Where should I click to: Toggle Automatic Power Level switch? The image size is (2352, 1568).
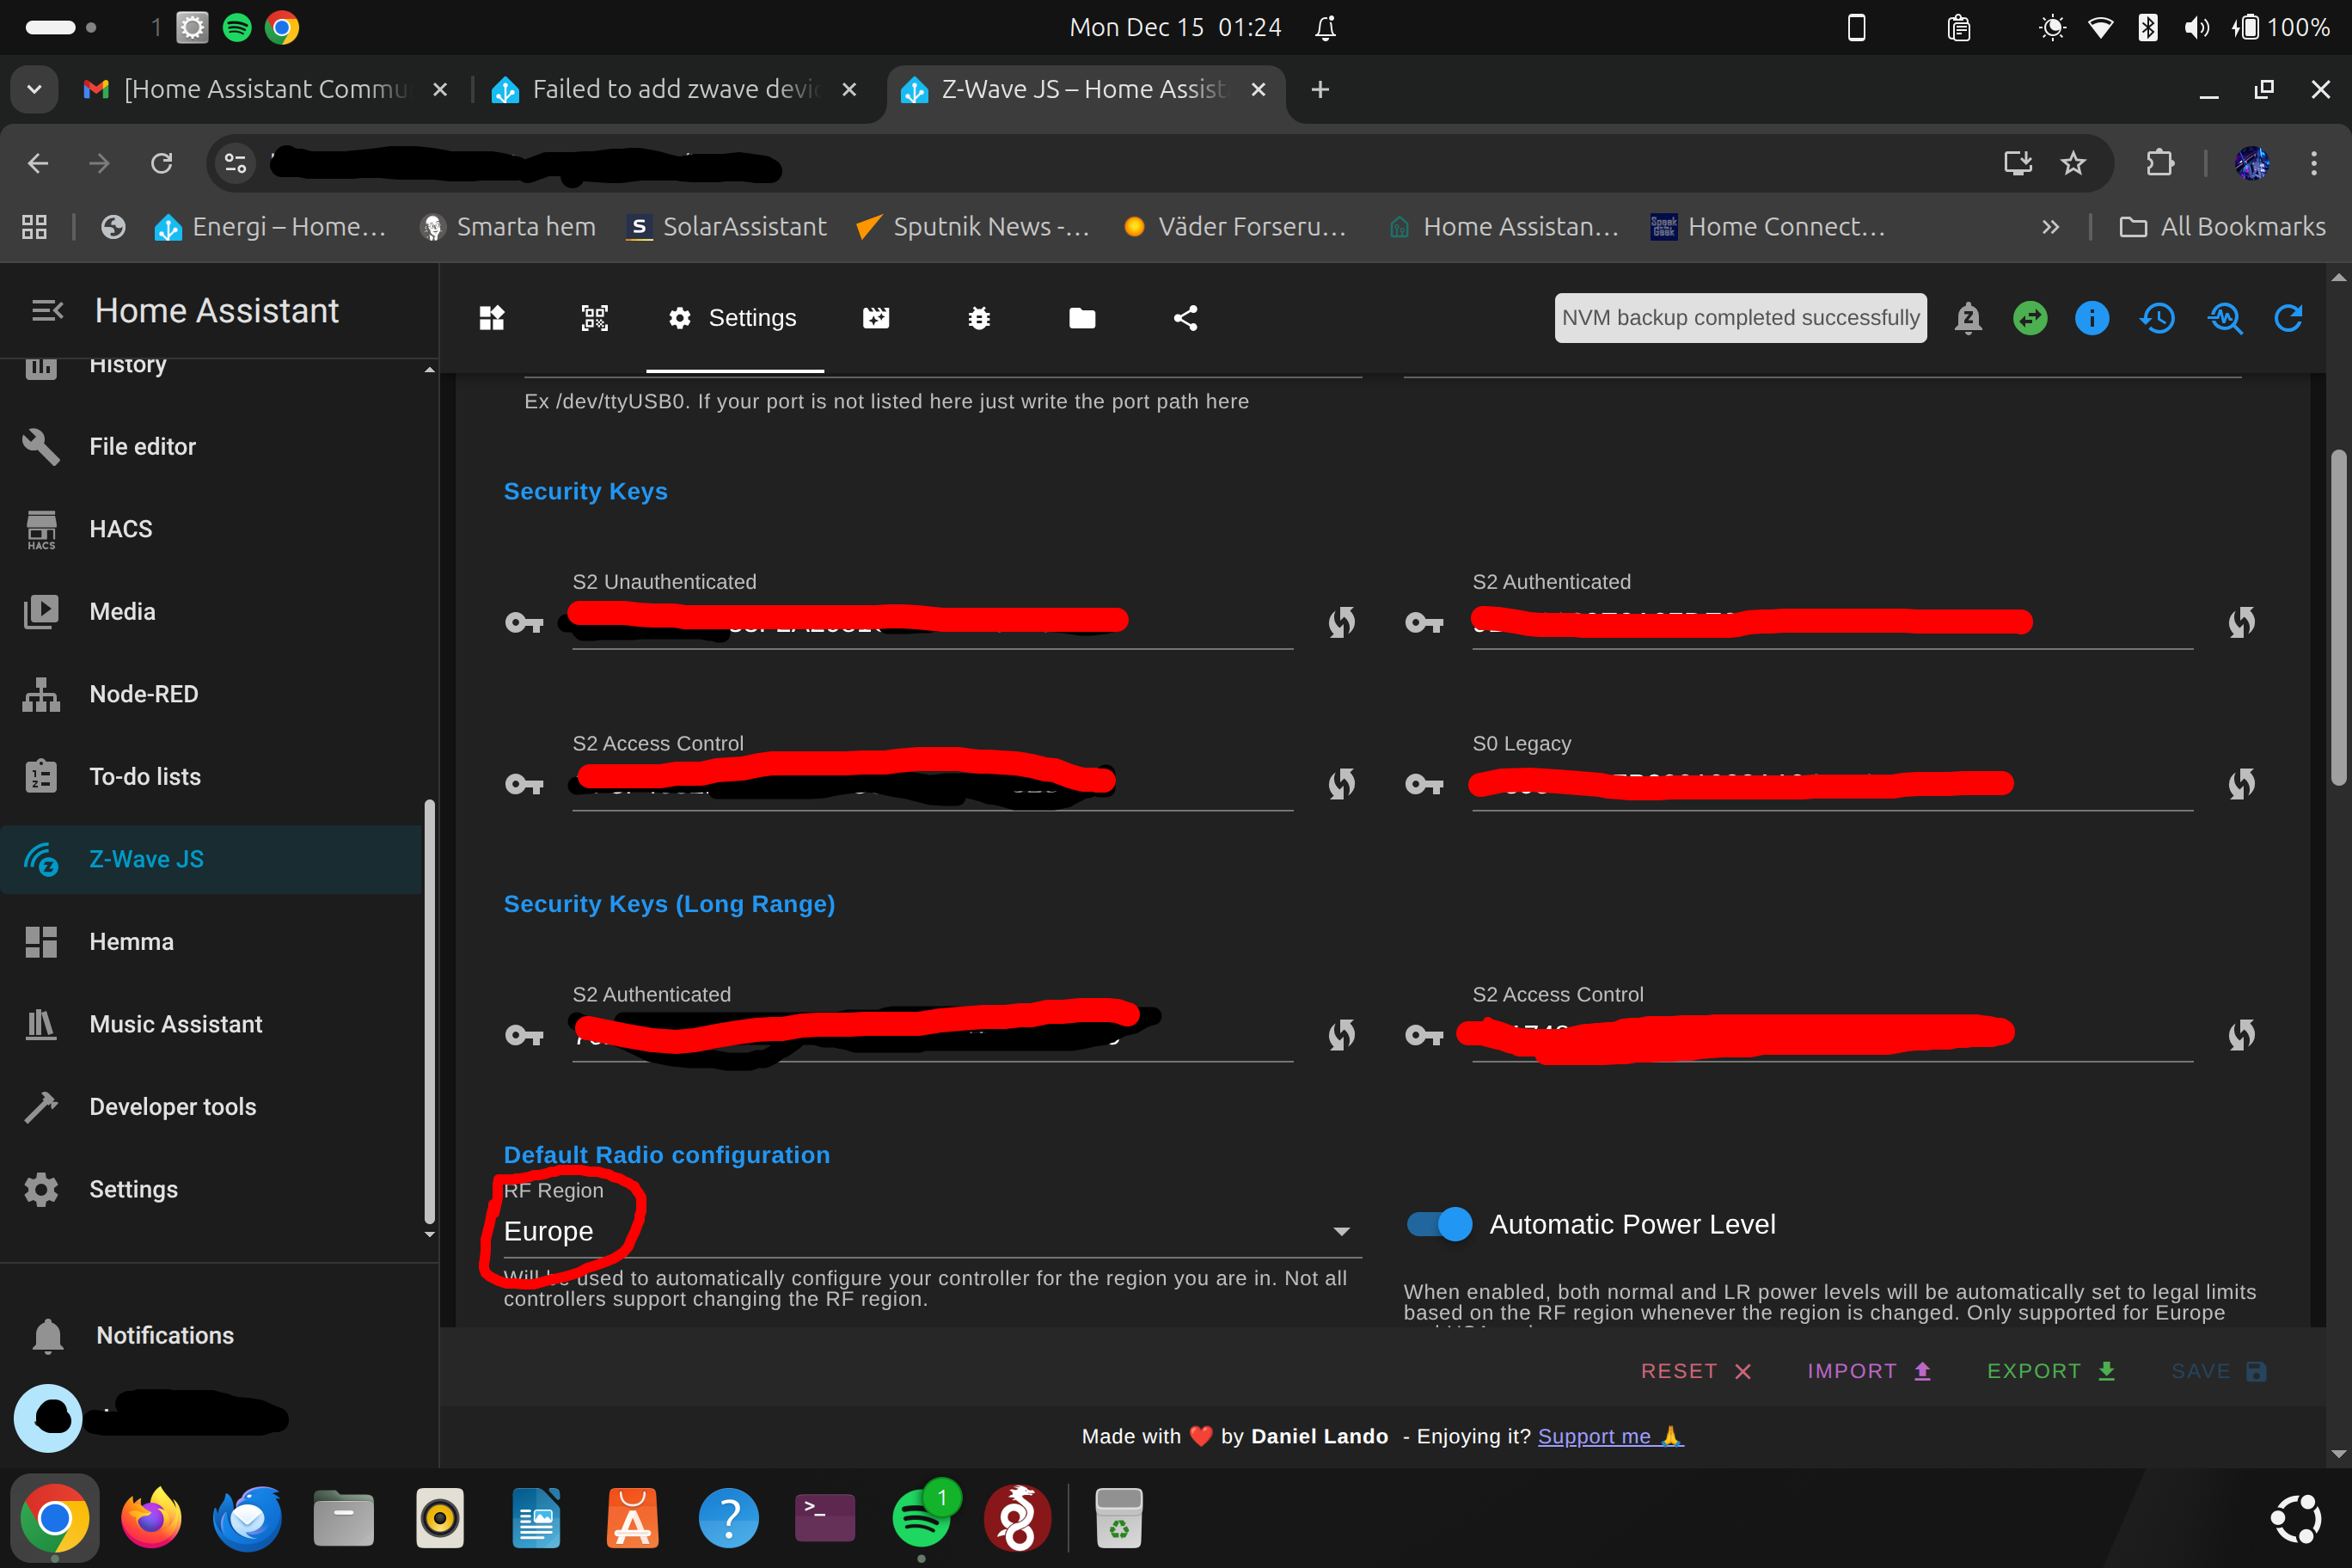point(1439,1224)
